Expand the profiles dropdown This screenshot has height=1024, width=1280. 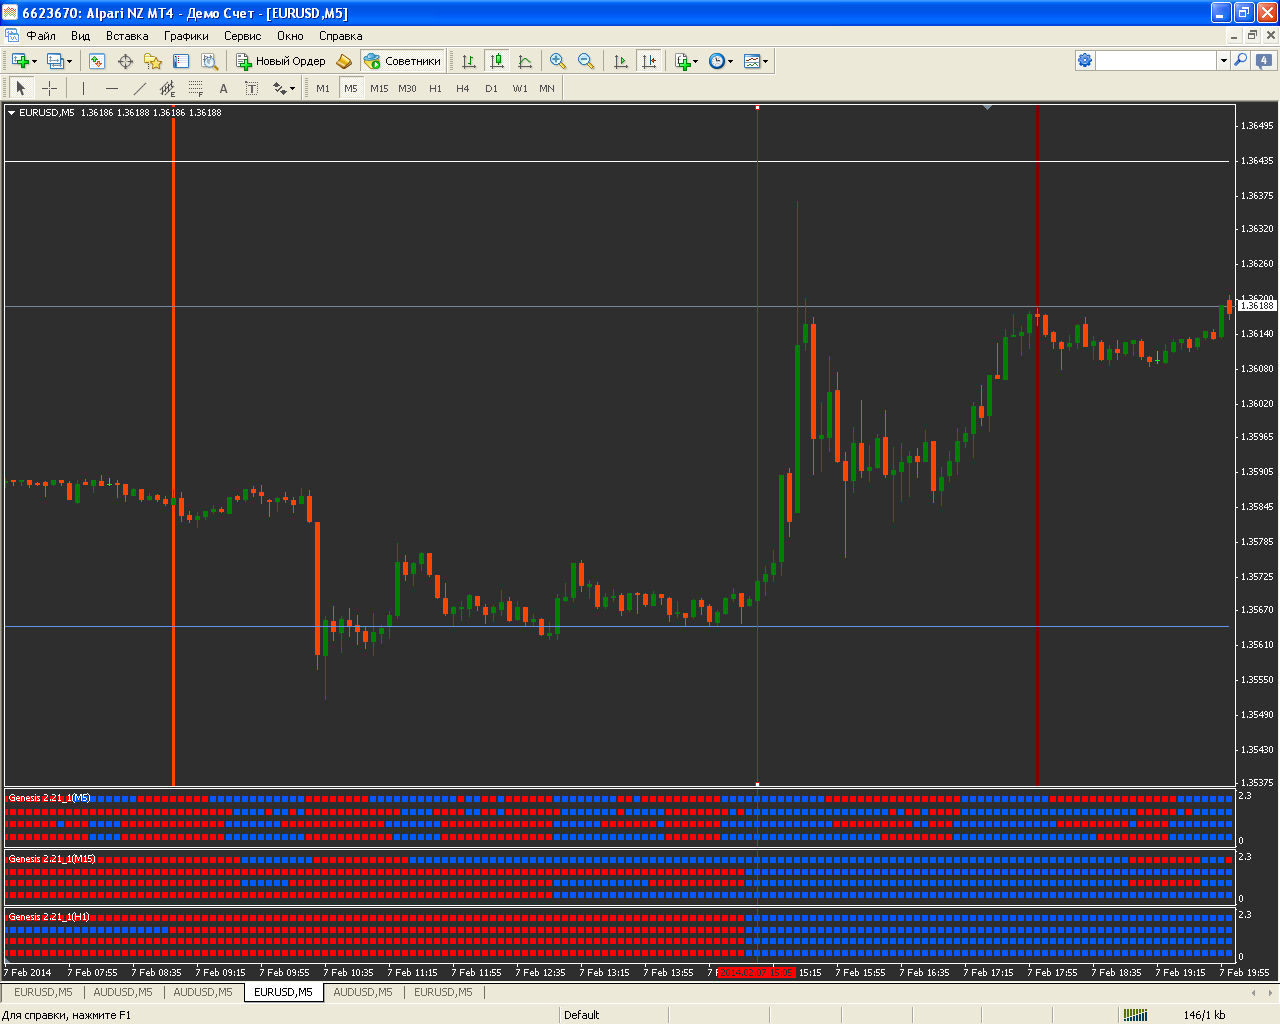70,62
